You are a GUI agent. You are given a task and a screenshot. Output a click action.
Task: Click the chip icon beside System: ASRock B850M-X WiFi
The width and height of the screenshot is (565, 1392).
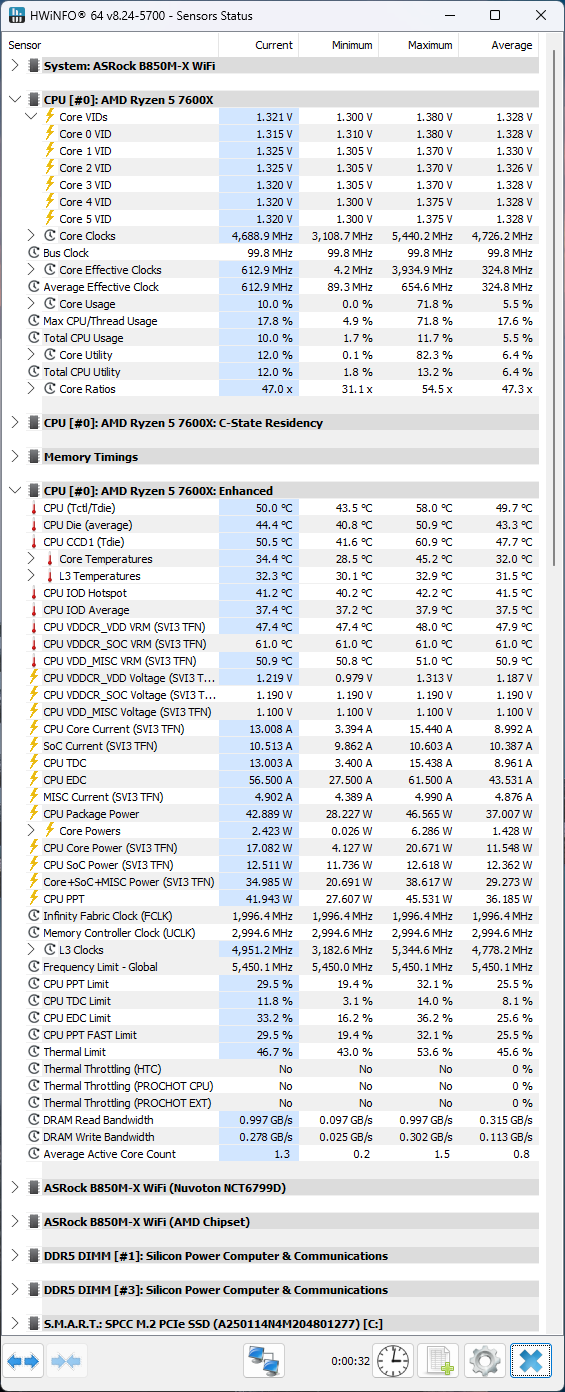34,66
